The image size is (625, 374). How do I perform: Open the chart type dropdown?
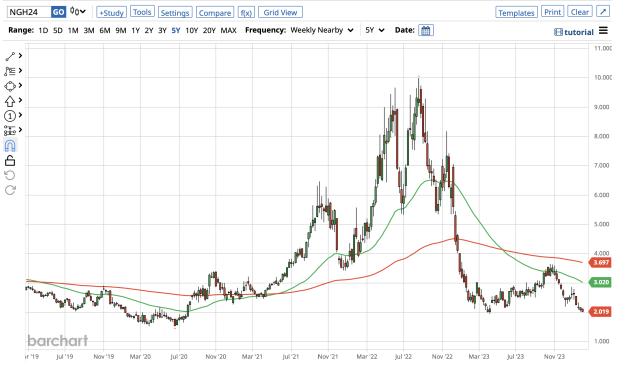point(78,12)
